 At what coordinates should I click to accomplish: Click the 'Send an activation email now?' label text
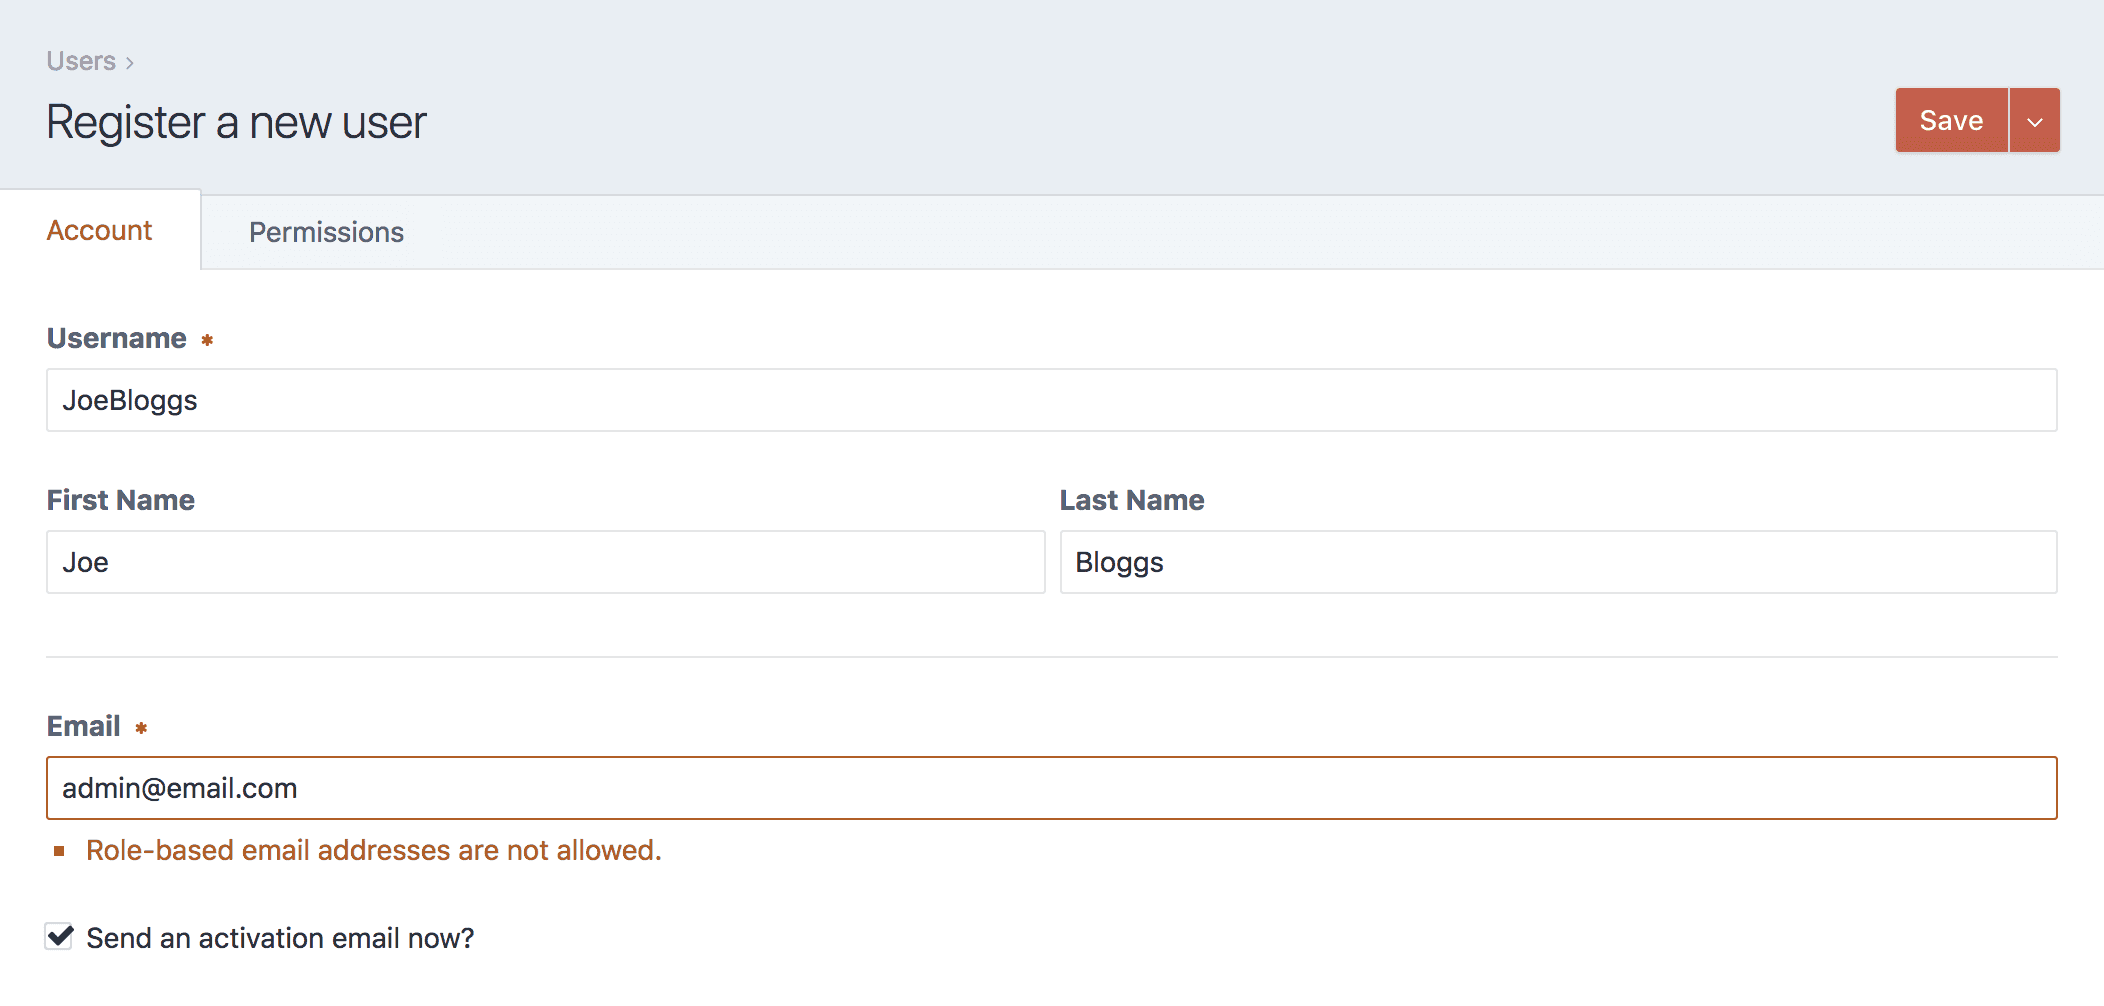point(280,938)
